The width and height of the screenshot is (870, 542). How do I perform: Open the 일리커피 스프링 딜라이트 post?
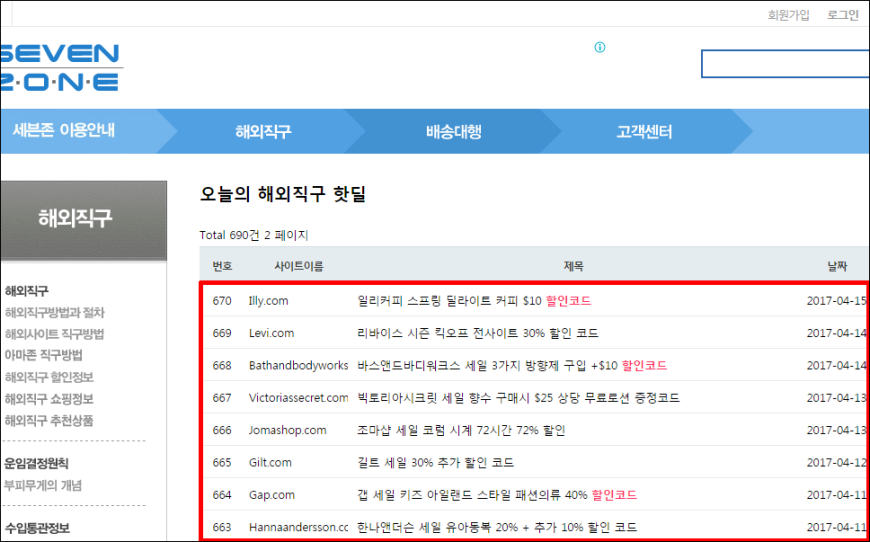coord(475,301)
